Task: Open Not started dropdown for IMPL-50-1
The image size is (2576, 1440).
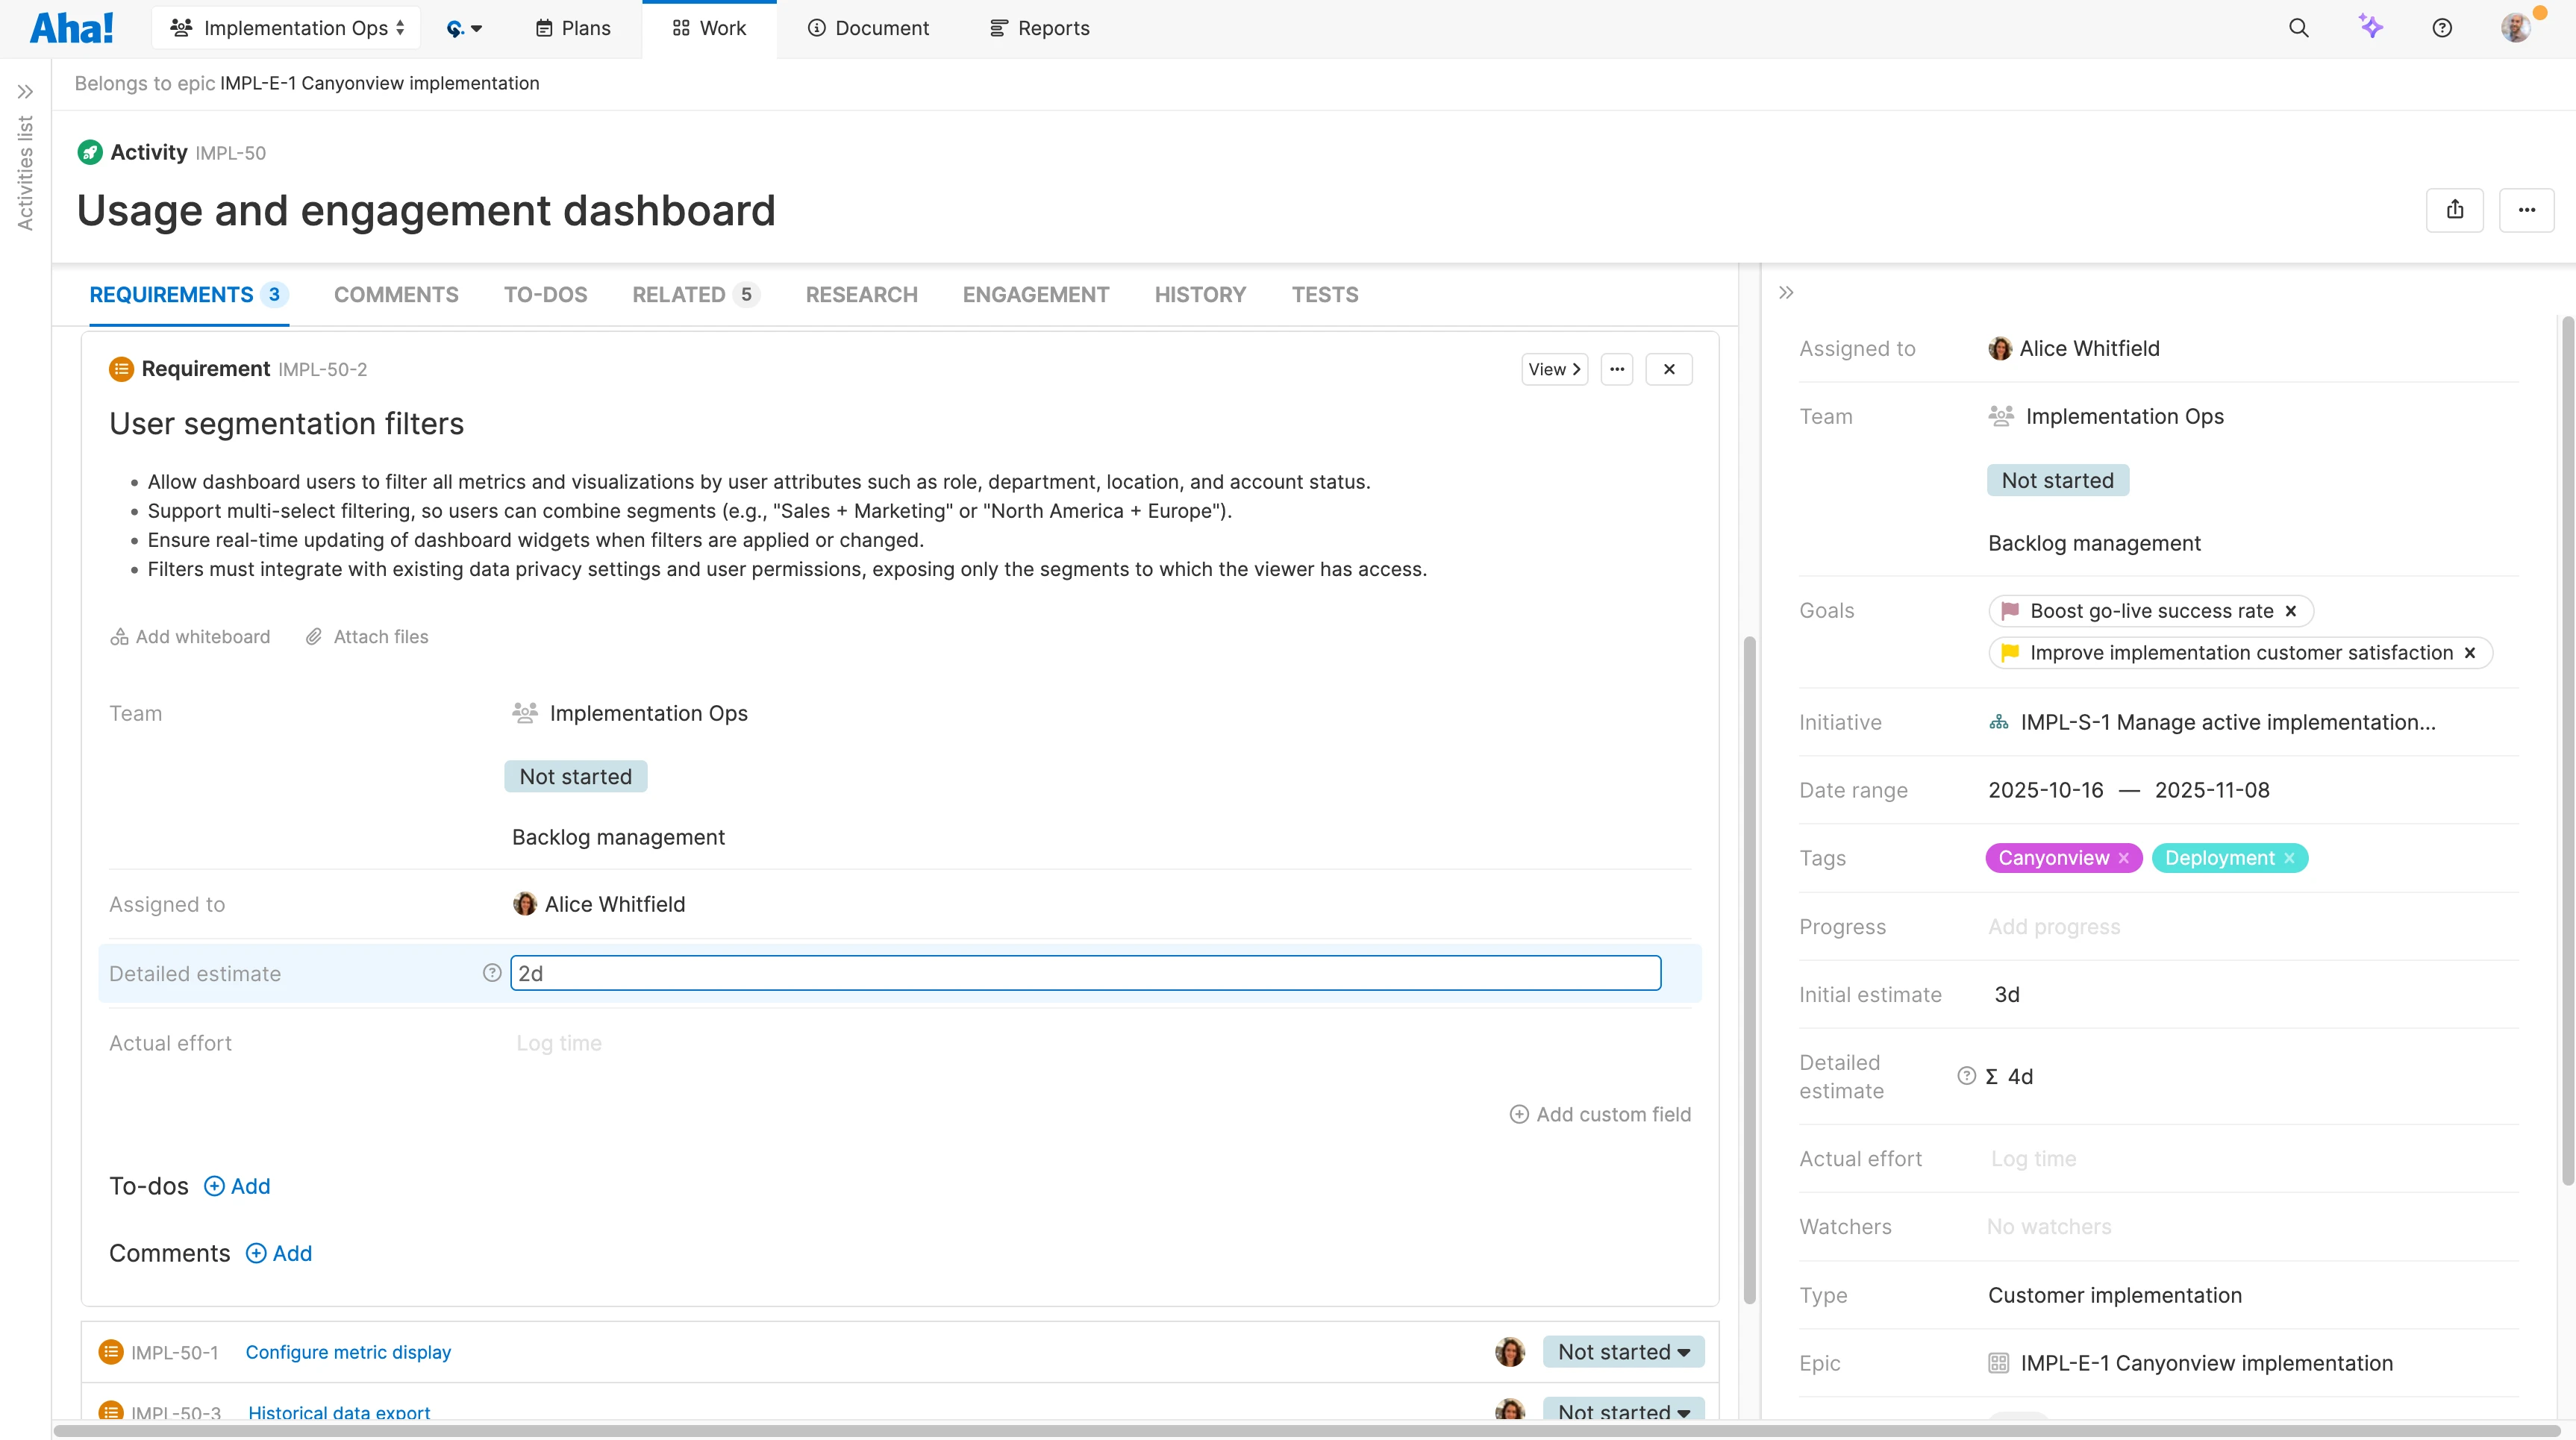Action: [1623, 1352]
